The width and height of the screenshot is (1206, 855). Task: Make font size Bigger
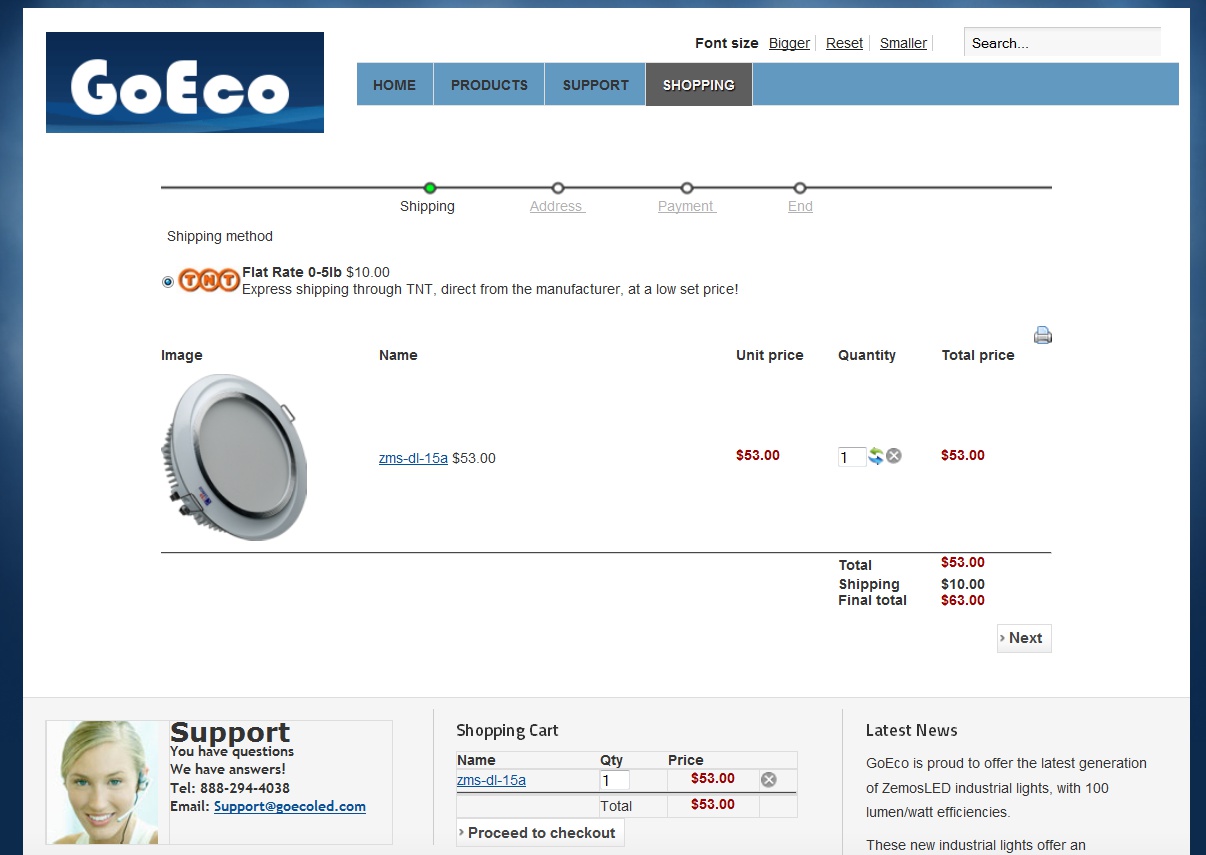pyautogui.click(x=789, y=43)
